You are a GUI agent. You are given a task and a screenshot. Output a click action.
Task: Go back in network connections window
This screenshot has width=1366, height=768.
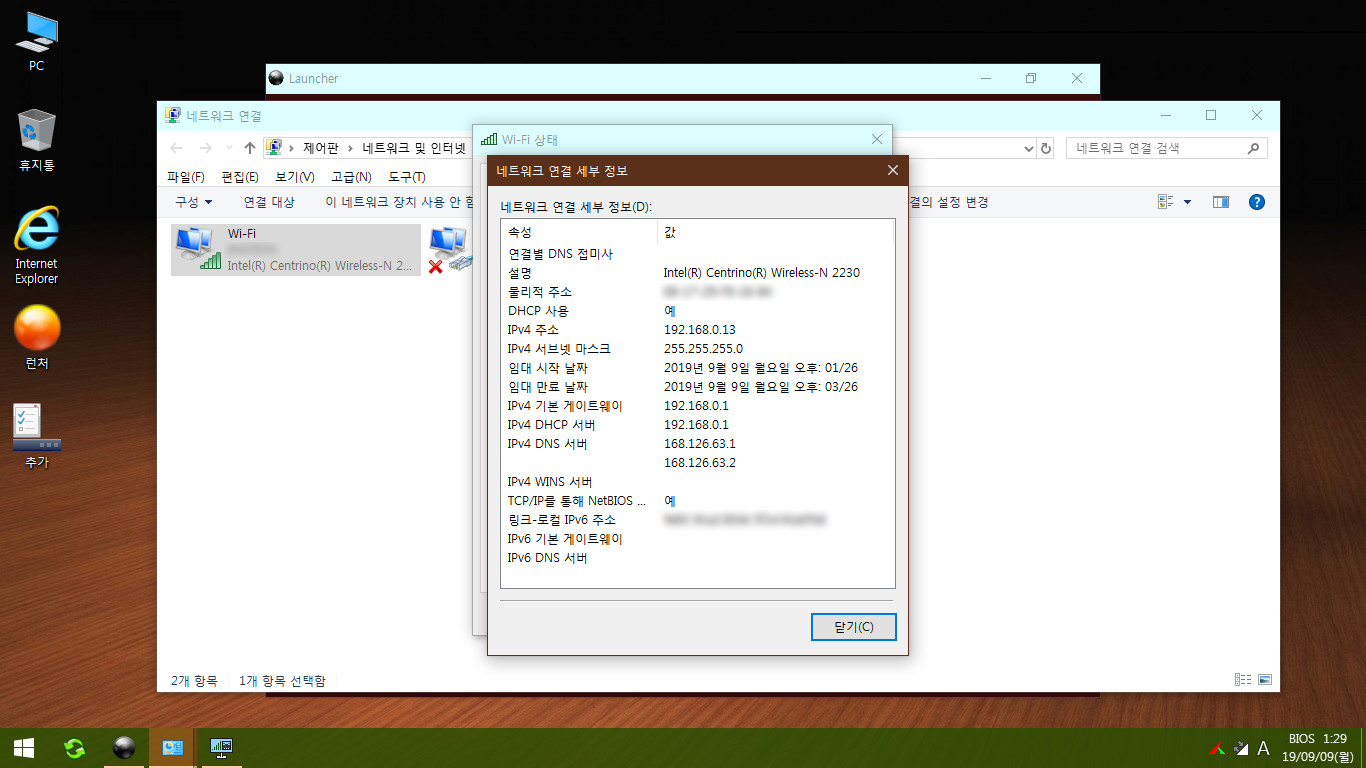click(177, 148)
